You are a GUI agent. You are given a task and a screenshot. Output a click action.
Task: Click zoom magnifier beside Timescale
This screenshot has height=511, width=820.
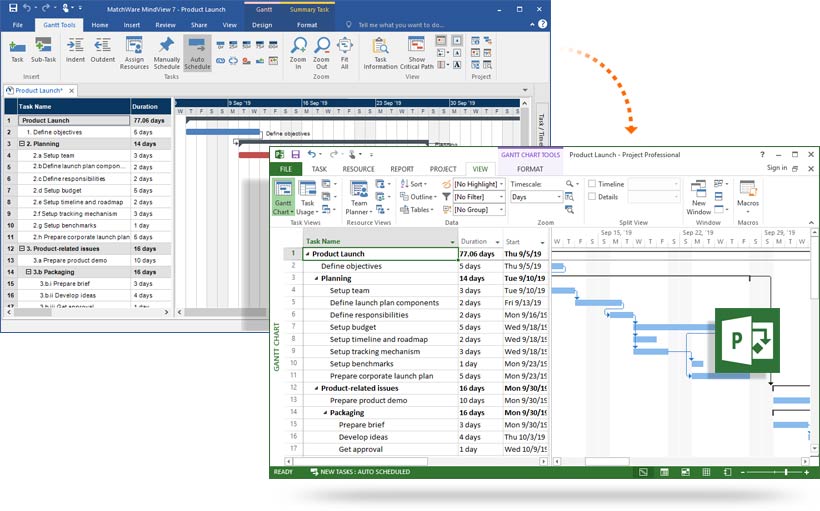(570, 184)
